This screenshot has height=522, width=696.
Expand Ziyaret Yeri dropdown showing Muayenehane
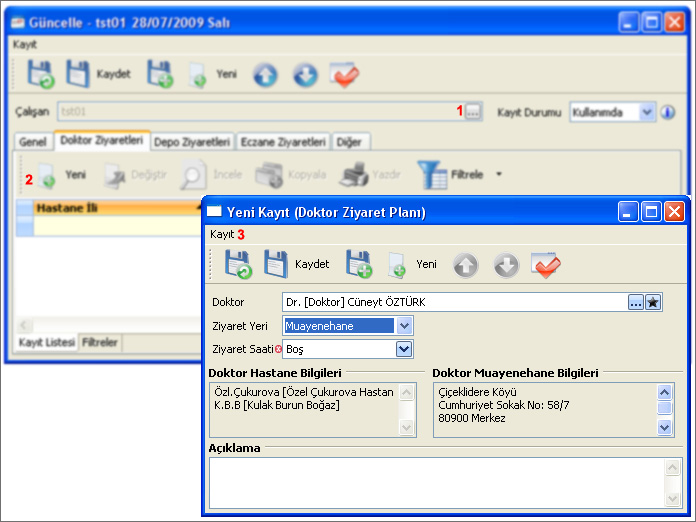tap(404, 326)
